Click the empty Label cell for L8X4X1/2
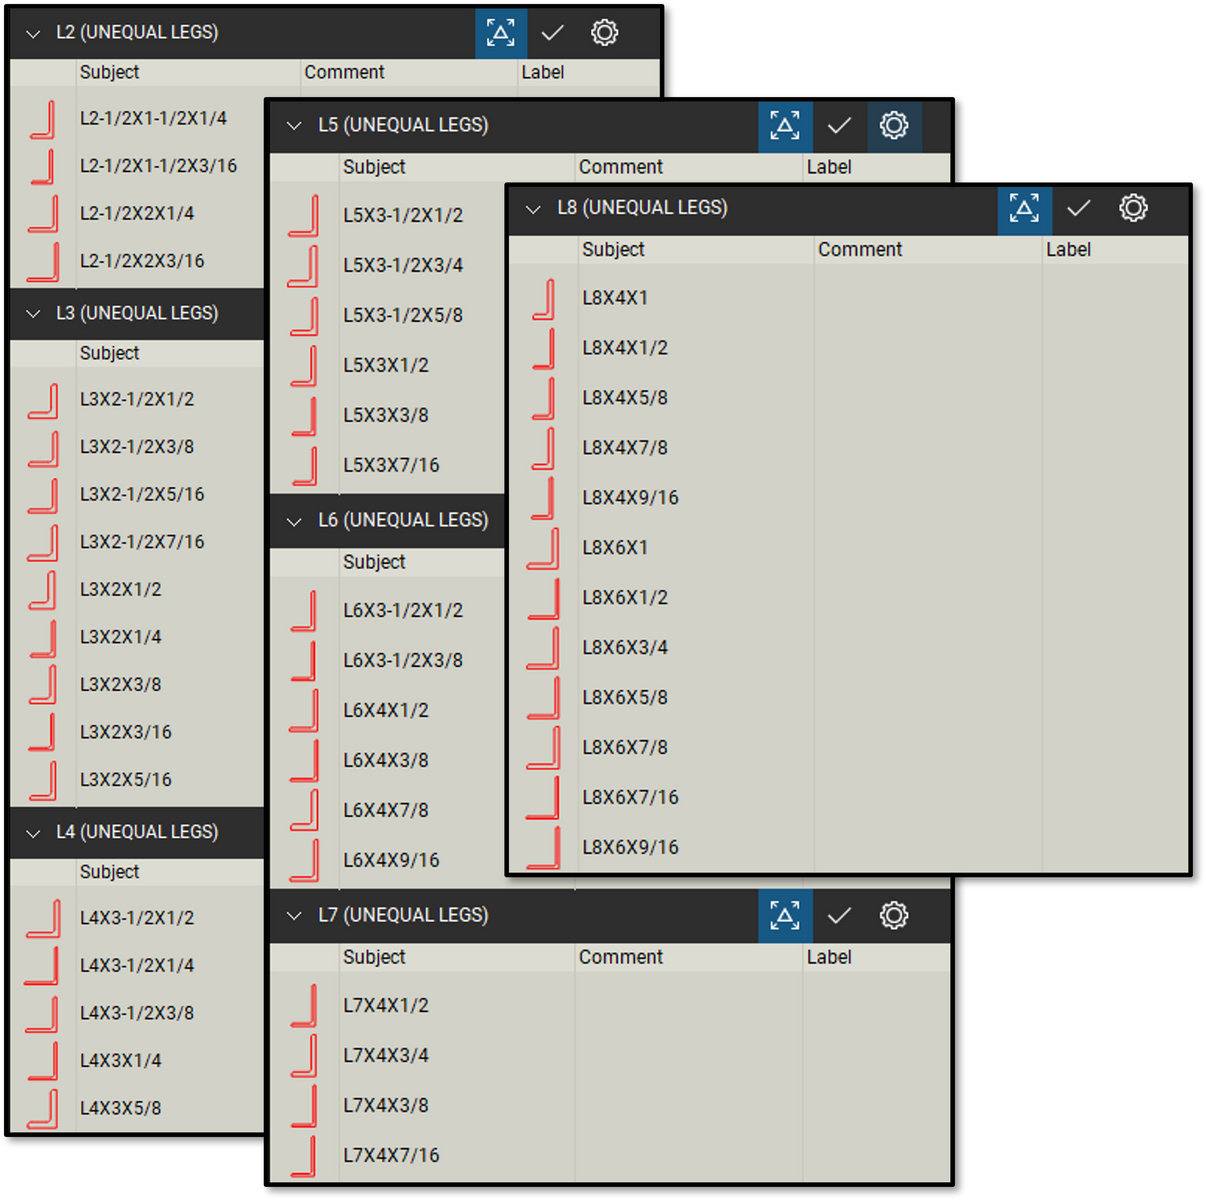 pyautogui.click(x=1115, y=348)
